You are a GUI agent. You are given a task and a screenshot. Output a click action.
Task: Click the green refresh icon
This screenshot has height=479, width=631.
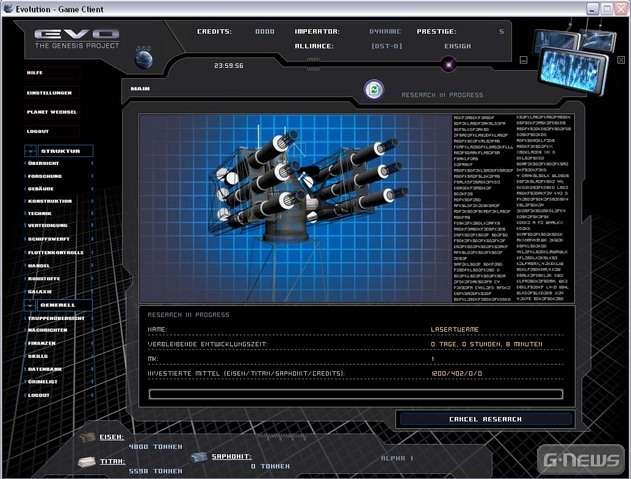pos(374,90)
